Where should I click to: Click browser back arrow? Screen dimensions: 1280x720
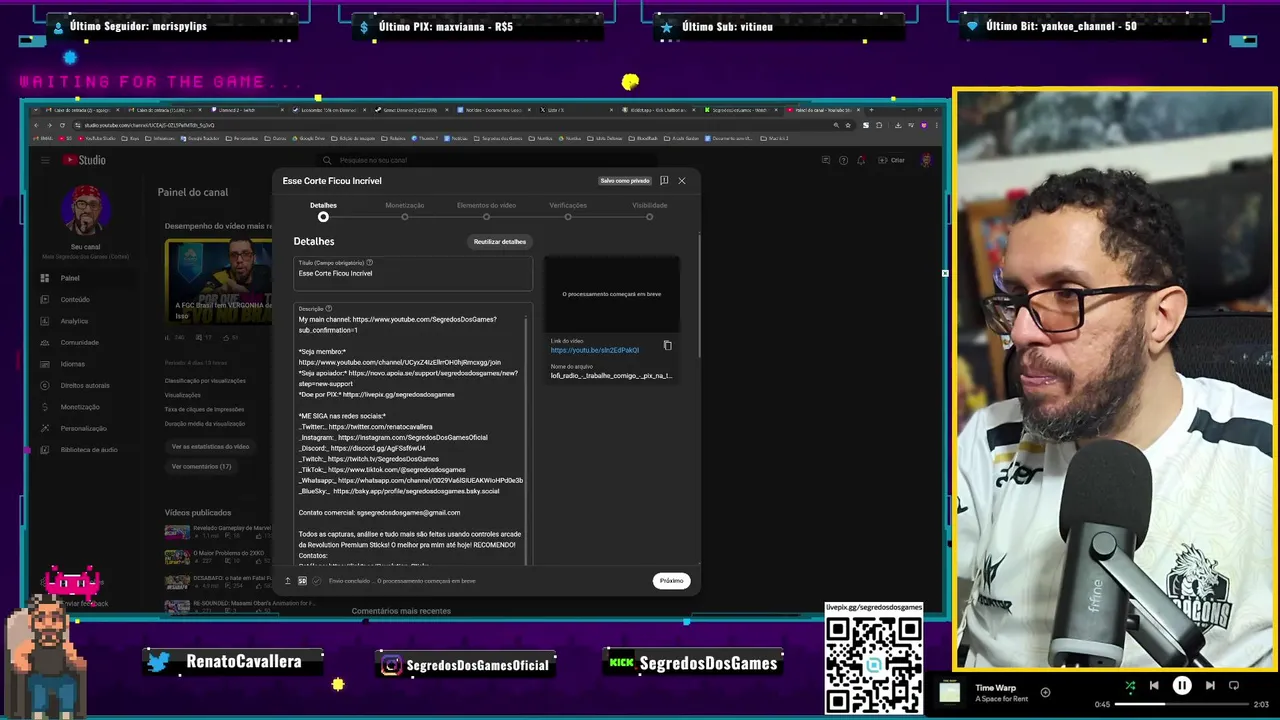click(x=36, y=125)
